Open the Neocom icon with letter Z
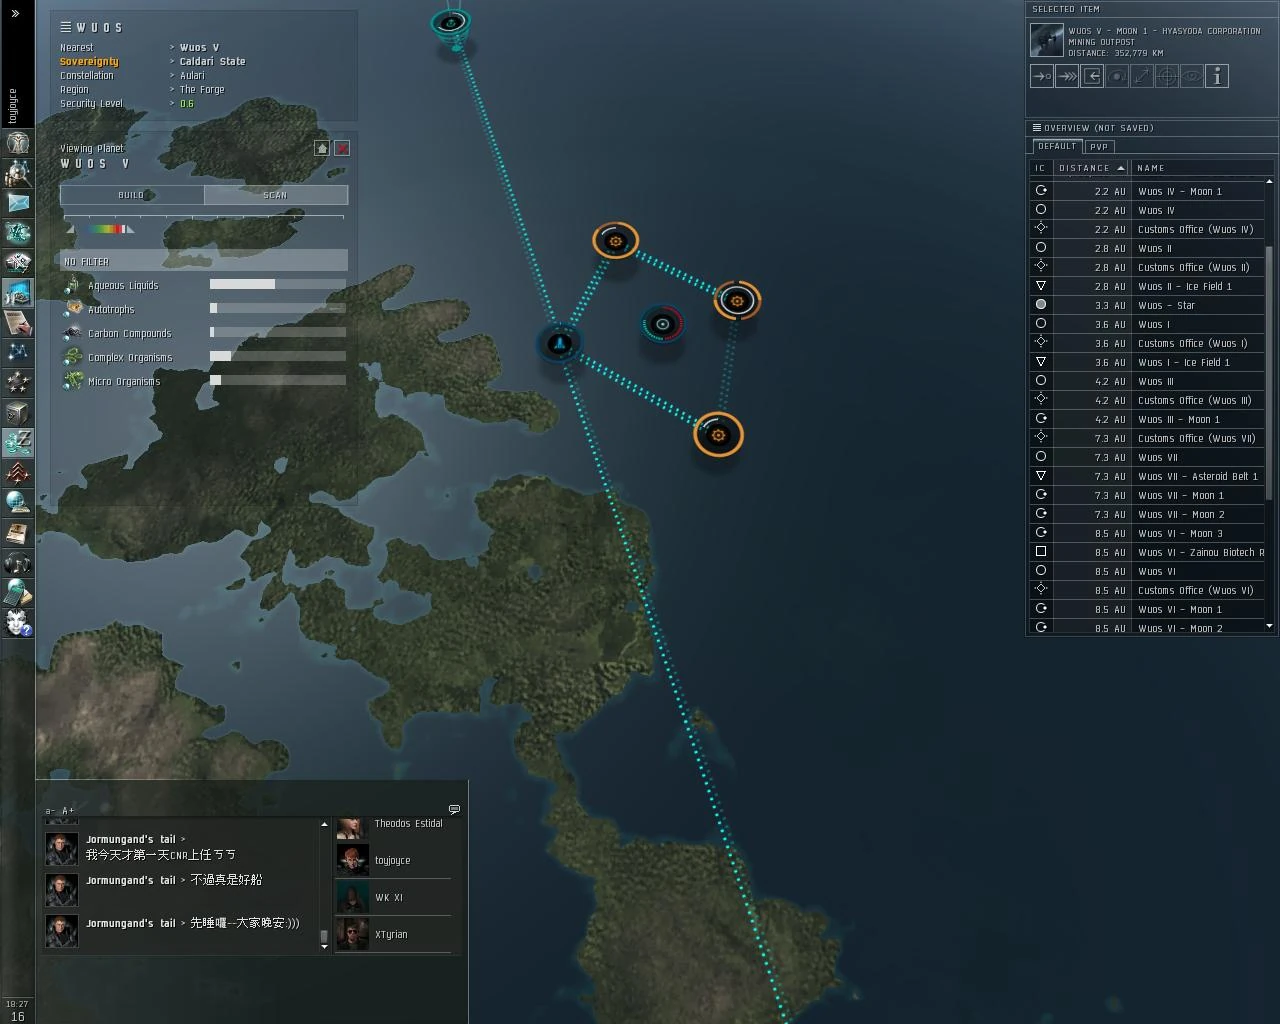 coord(17,442)
